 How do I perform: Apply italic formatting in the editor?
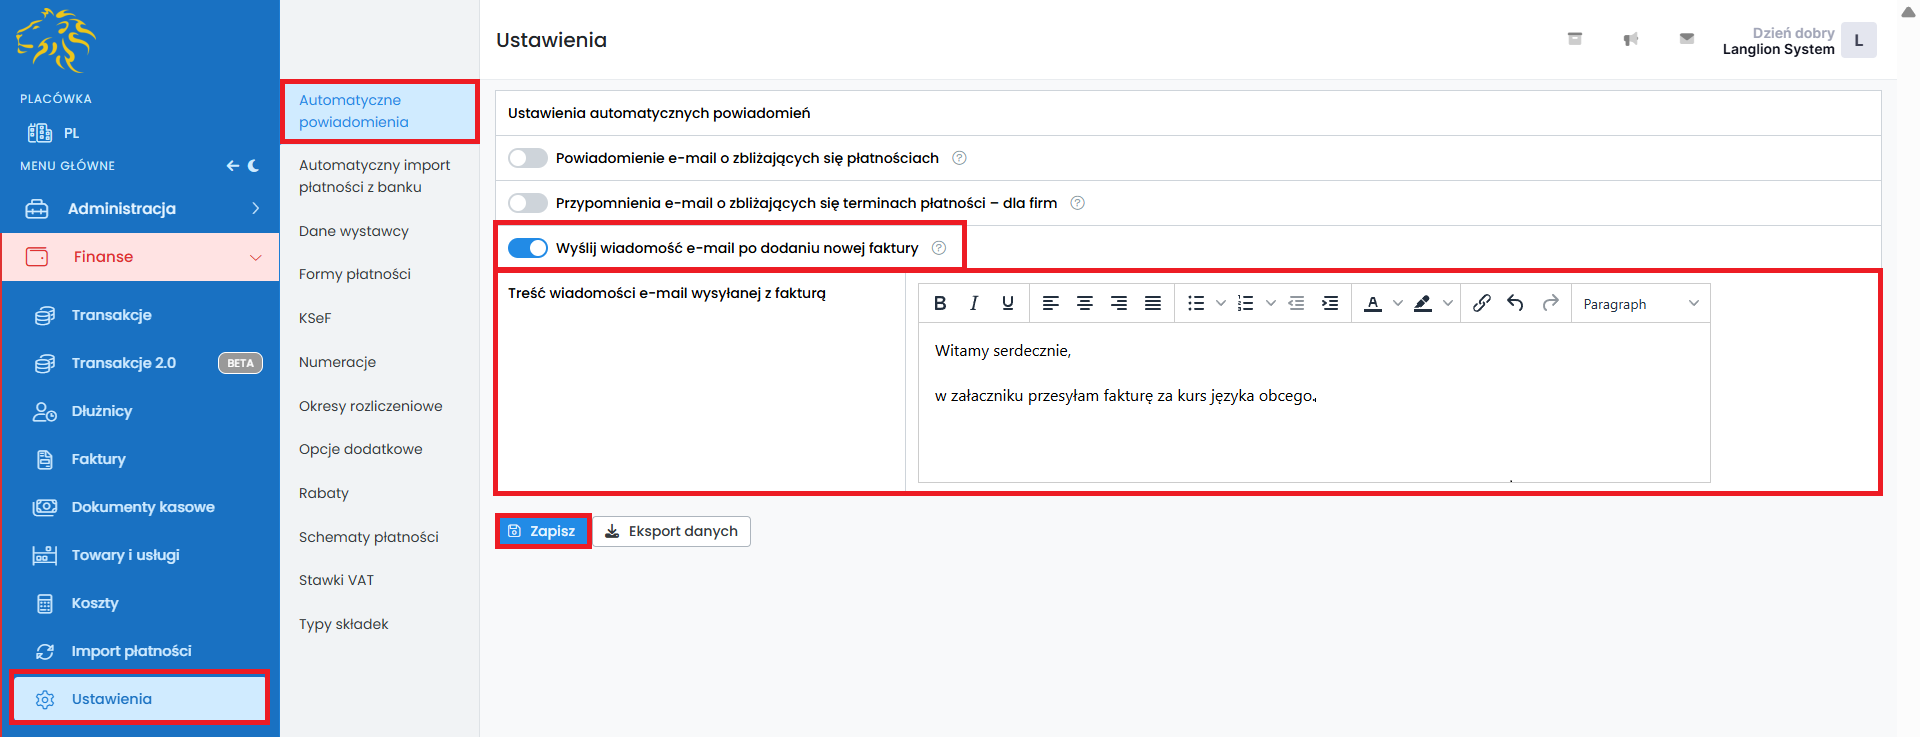click(974, 303)
